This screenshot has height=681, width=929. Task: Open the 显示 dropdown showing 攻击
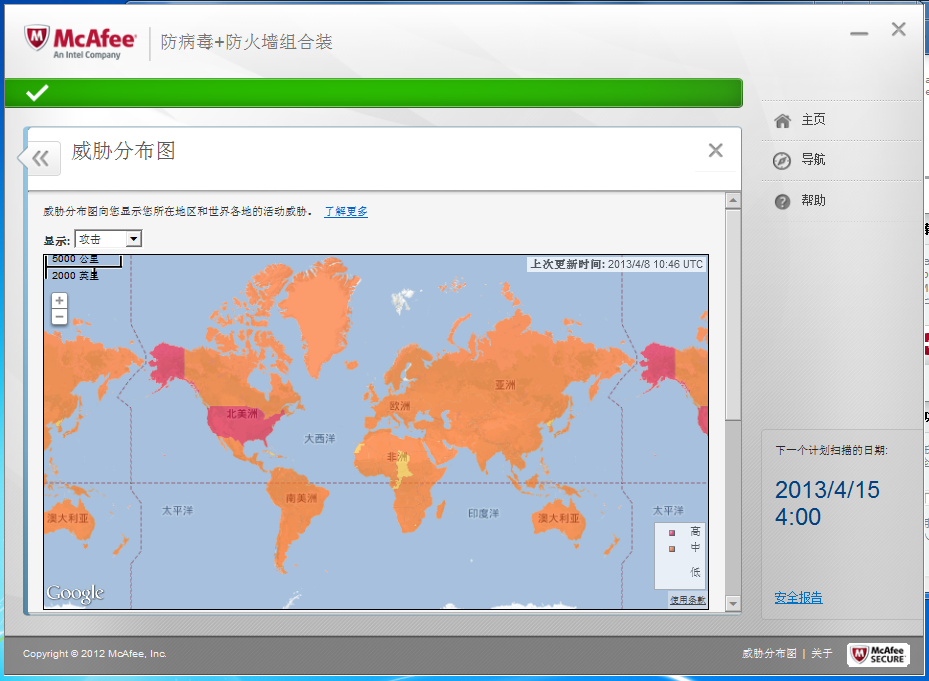(x=108, y=239)
